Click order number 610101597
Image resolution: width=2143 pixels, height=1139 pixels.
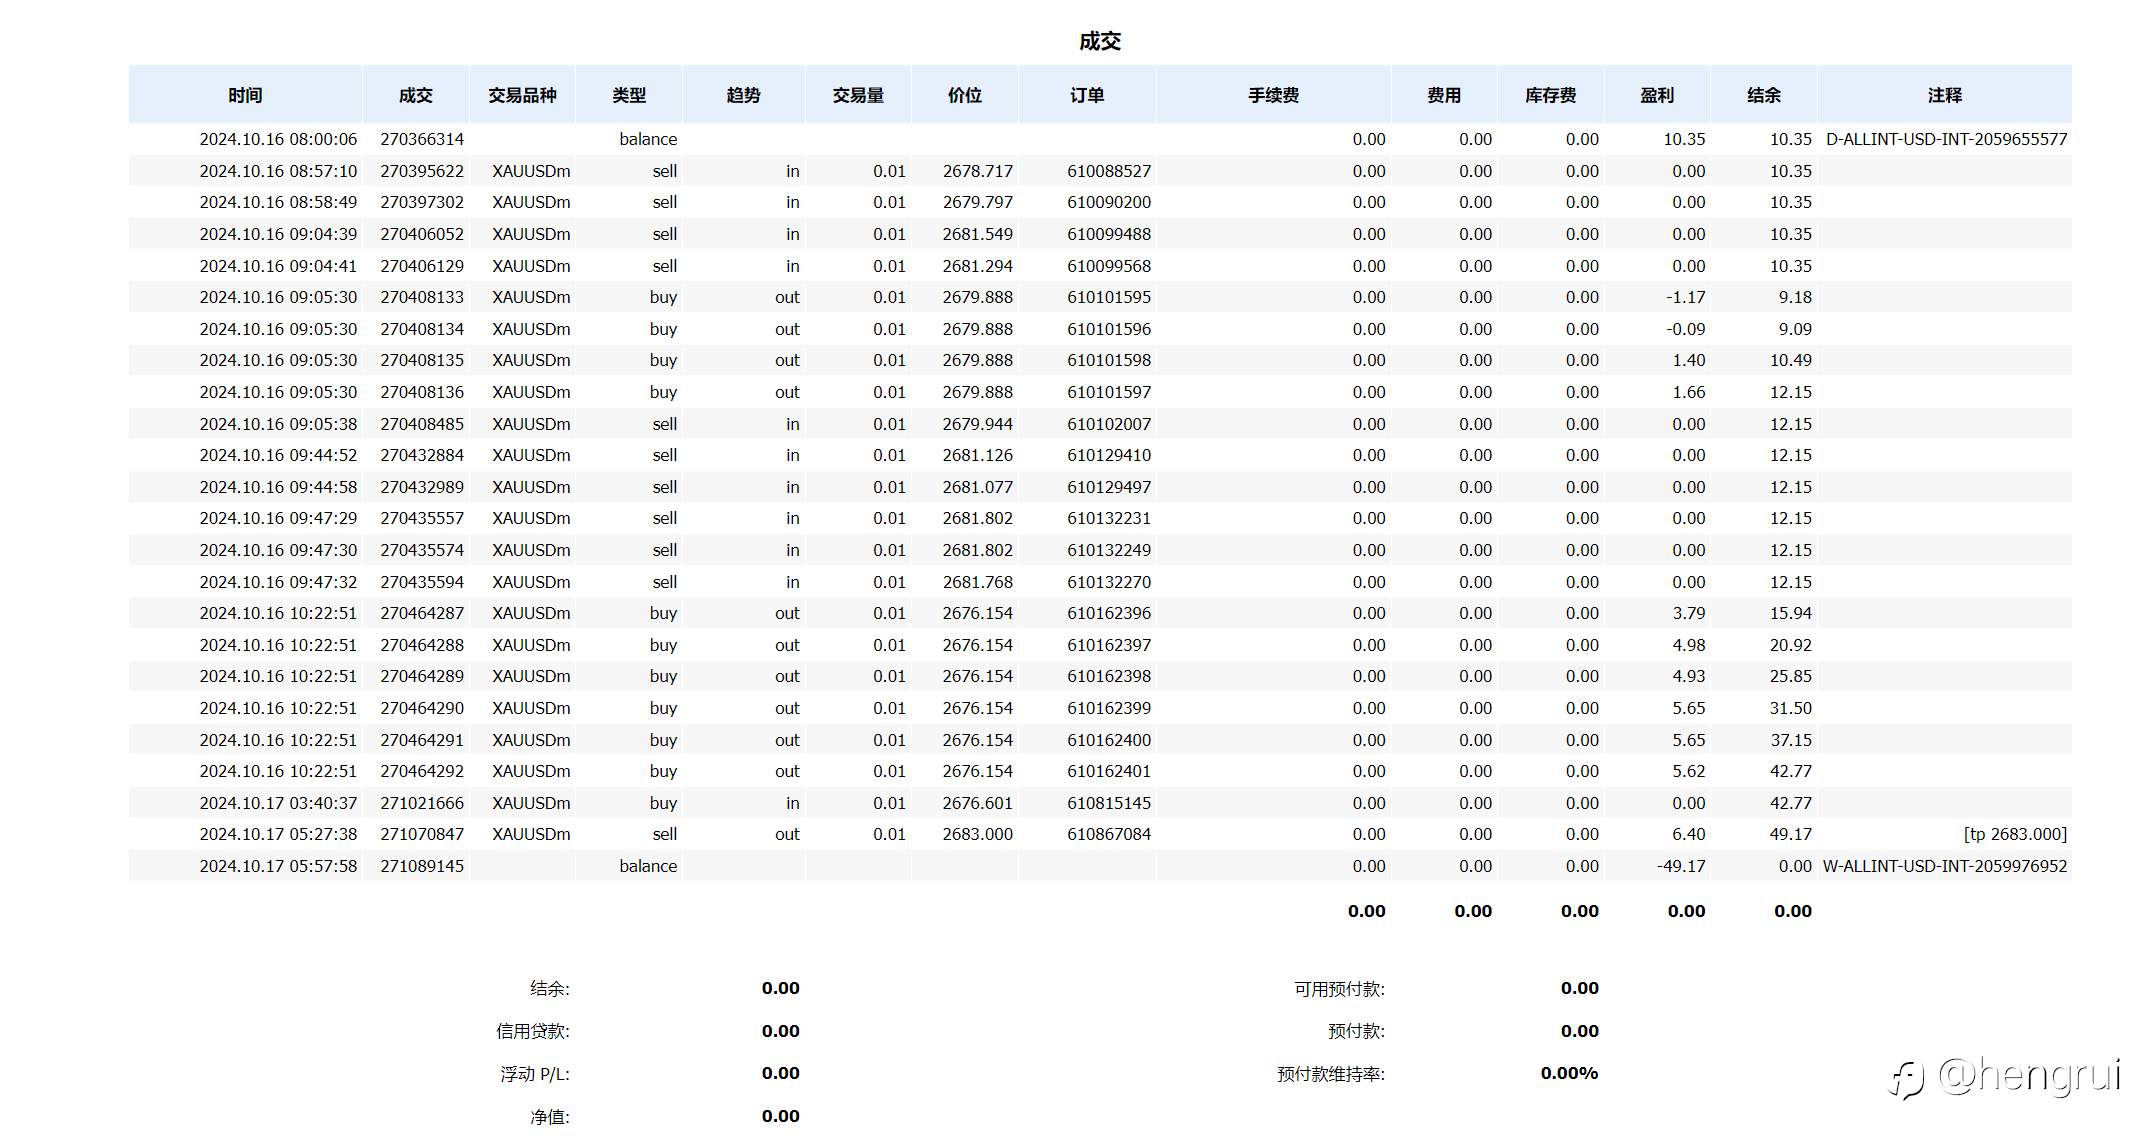pyautogui.click(x=1109, y=392)
